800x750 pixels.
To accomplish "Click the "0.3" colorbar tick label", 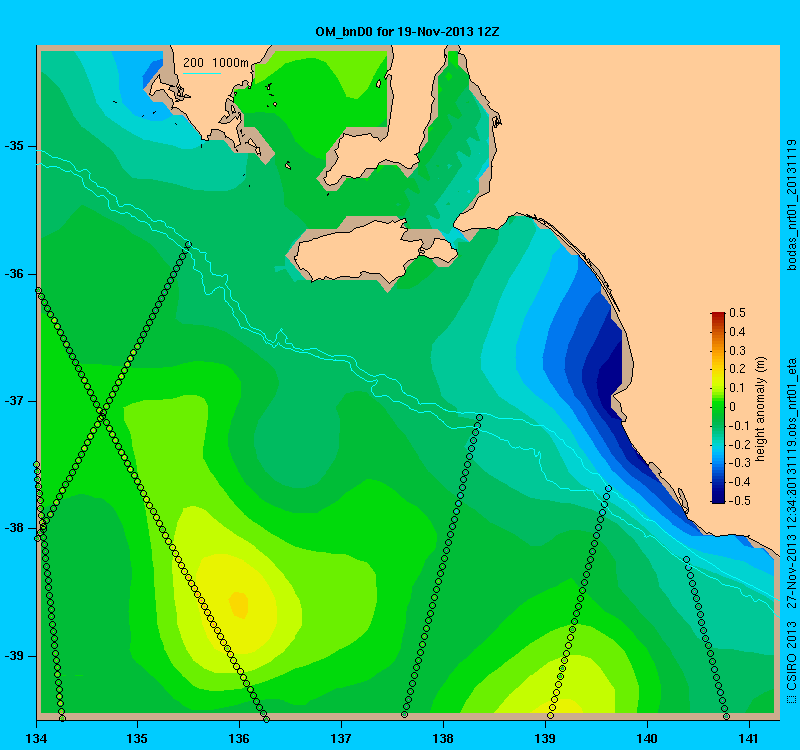I will [737, 351].
